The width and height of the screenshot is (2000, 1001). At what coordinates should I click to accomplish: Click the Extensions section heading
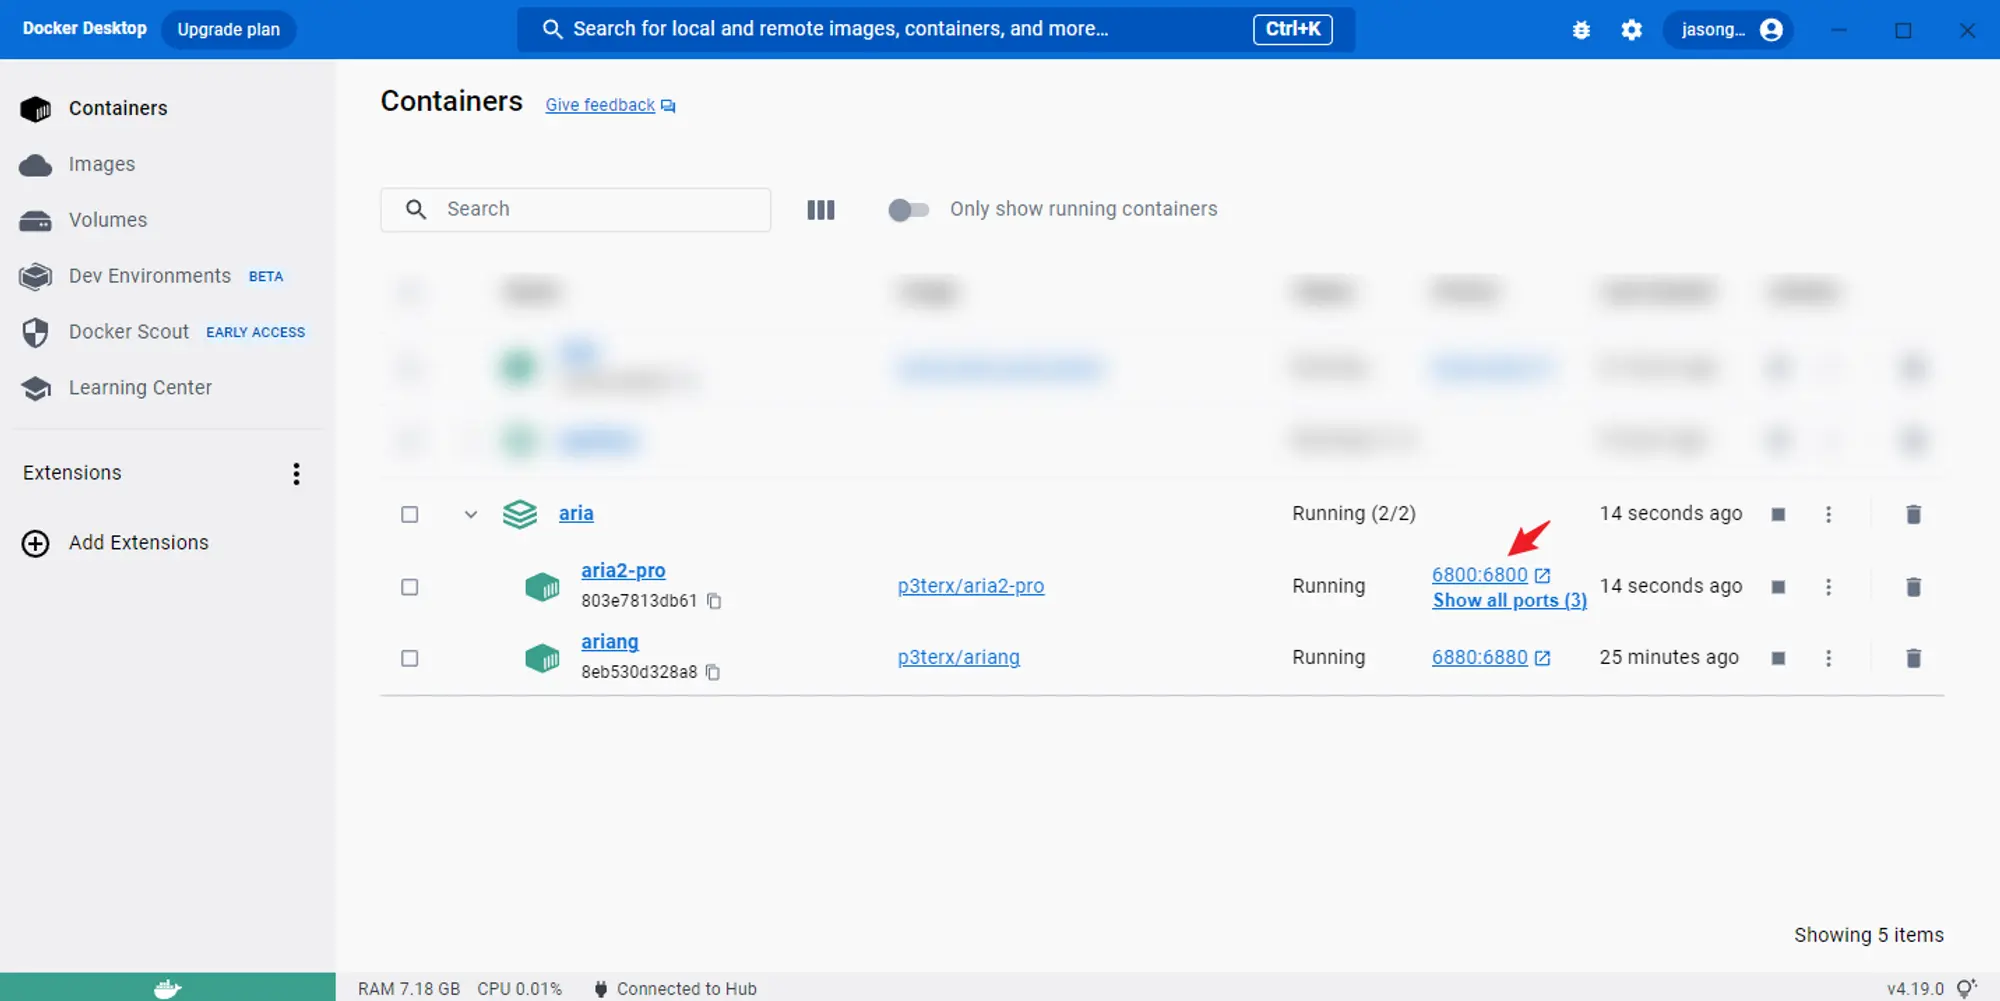click(x=72, y=473)
